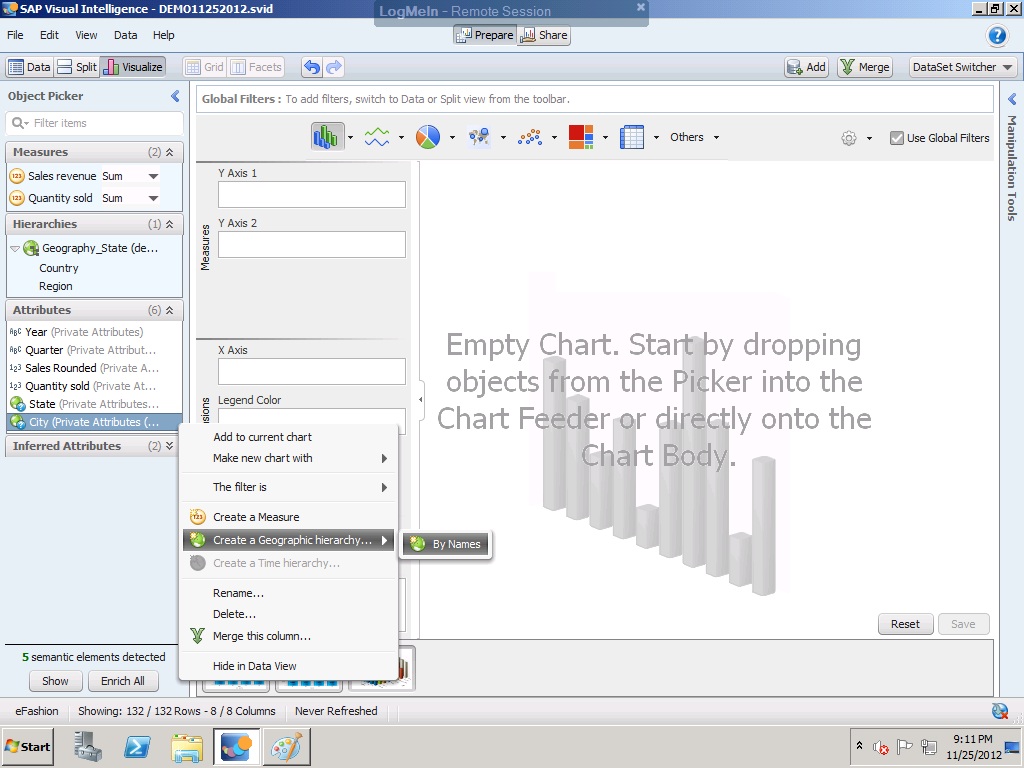The width and height of the screenshot is (1024, 768).
Task: Collapse the Object Picker panel arrow
Action: pos(175,96)
